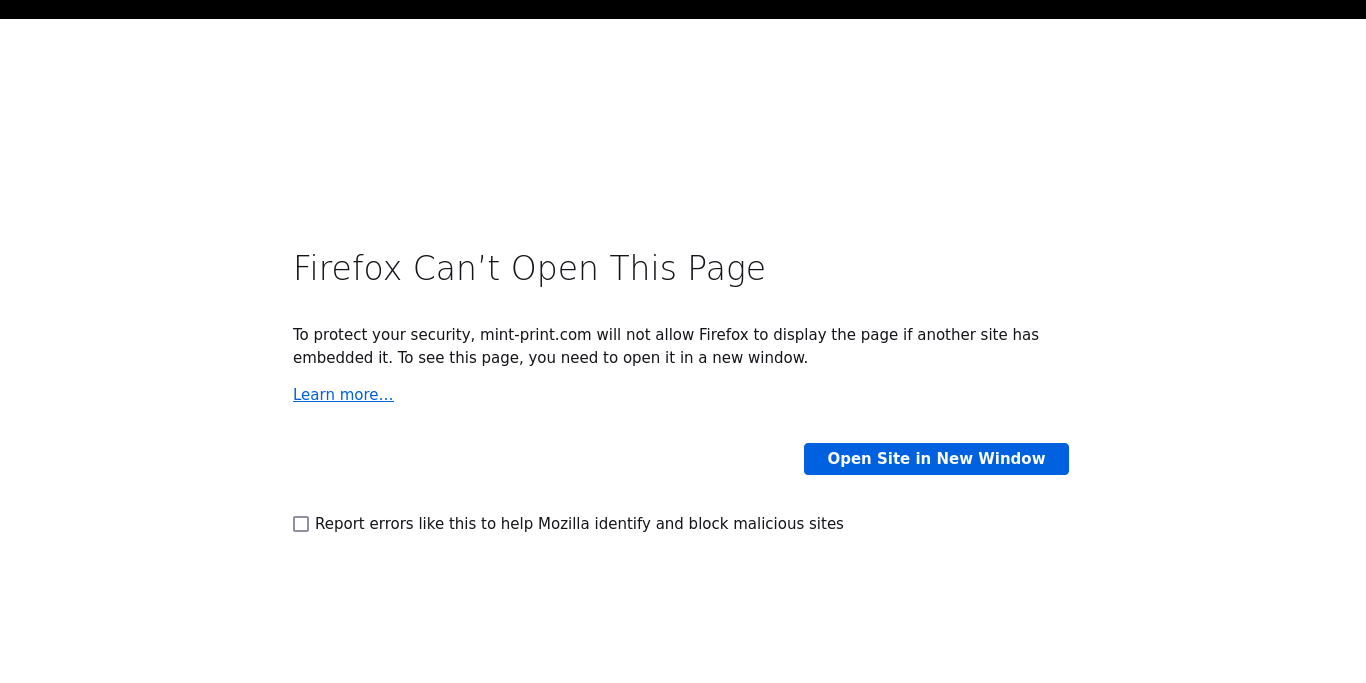Enable the report errors checkbox
Image resolution: width=1366 pixels, height=683 pixels.
(301, 524)
